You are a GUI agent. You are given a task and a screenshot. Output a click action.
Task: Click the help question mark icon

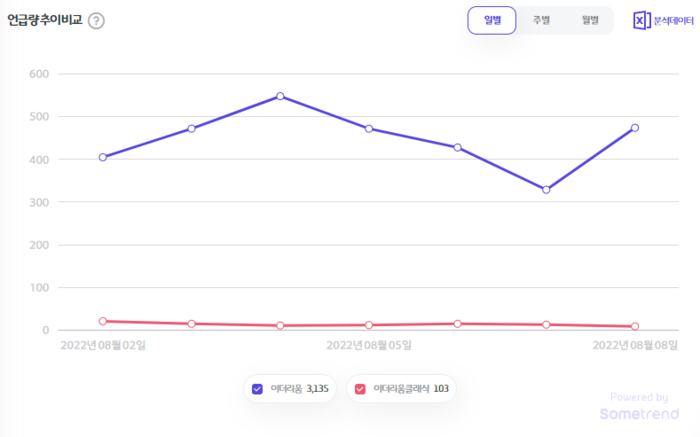coord(96,21)
